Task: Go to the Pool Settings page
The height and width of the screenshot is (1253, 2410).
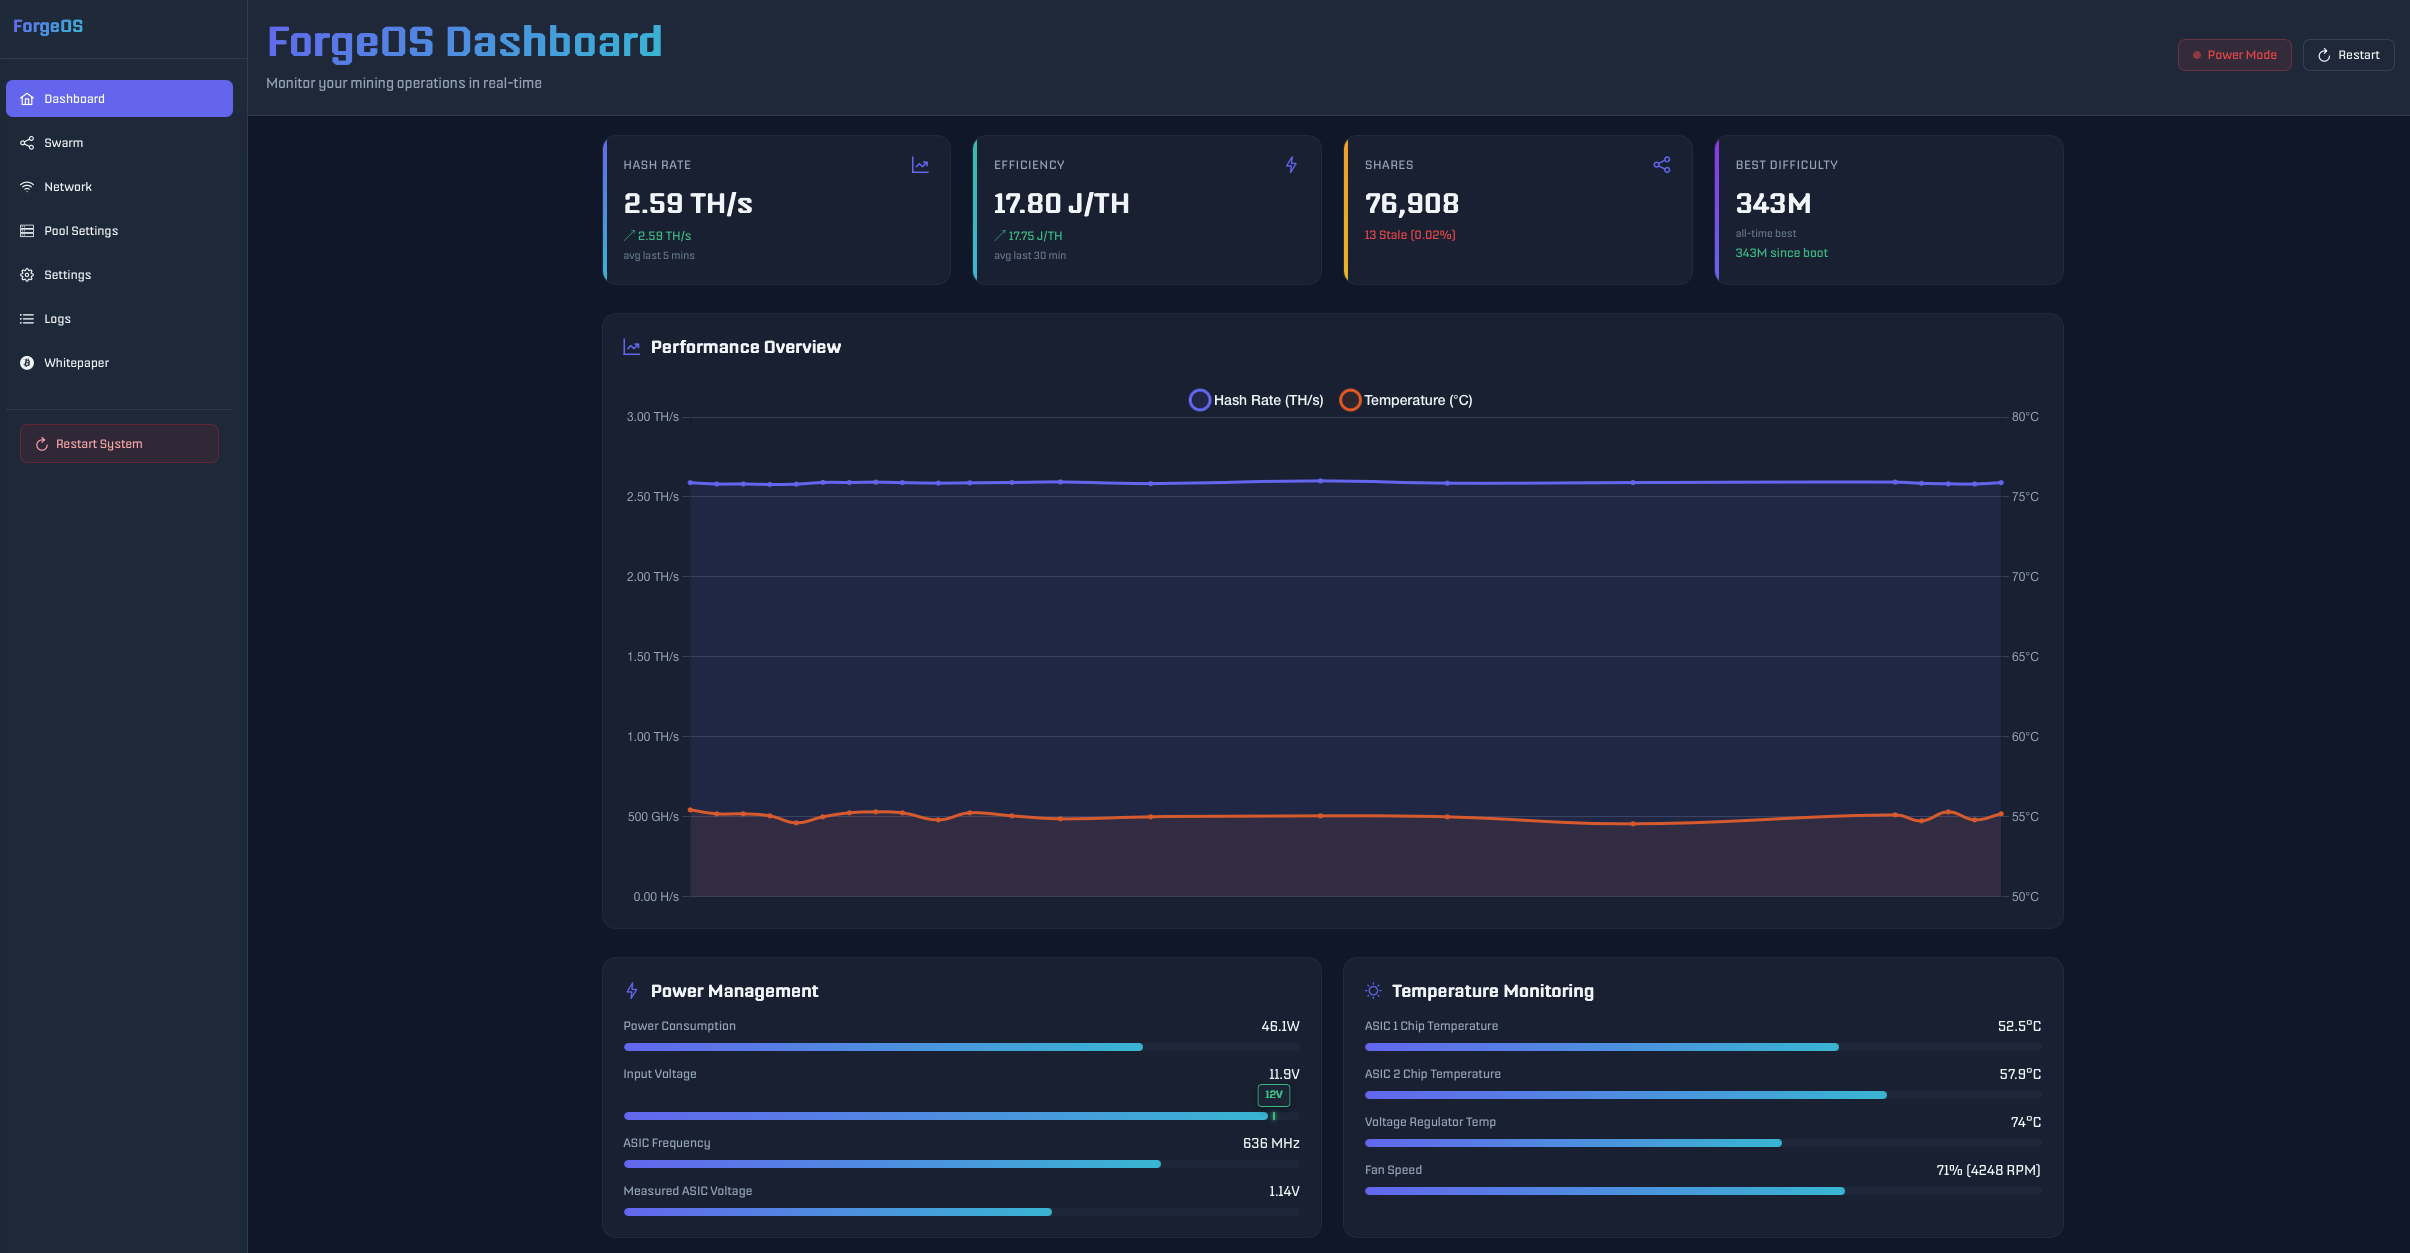Action: [x=81, y=231]
